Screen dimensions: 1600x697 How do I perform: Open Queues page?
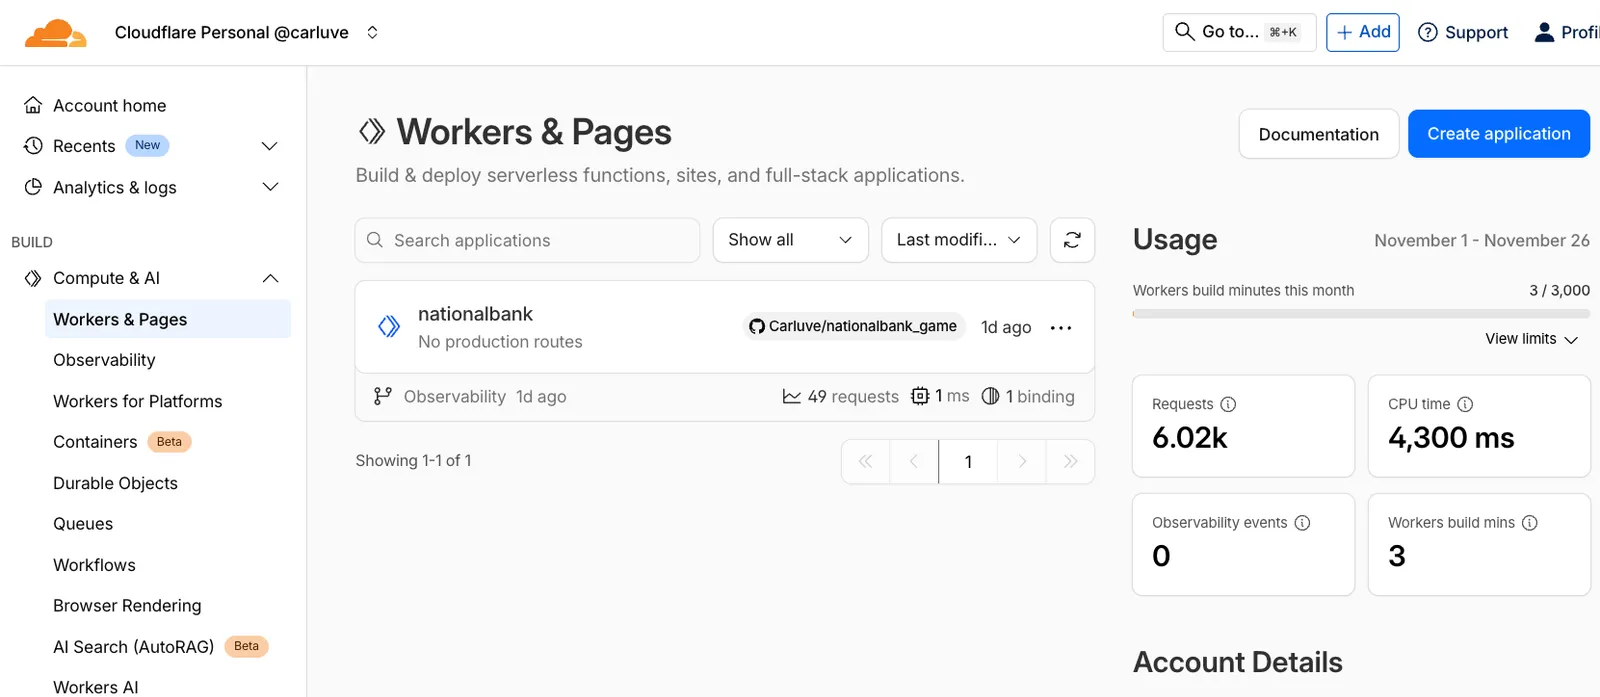(x=83, y=524)
